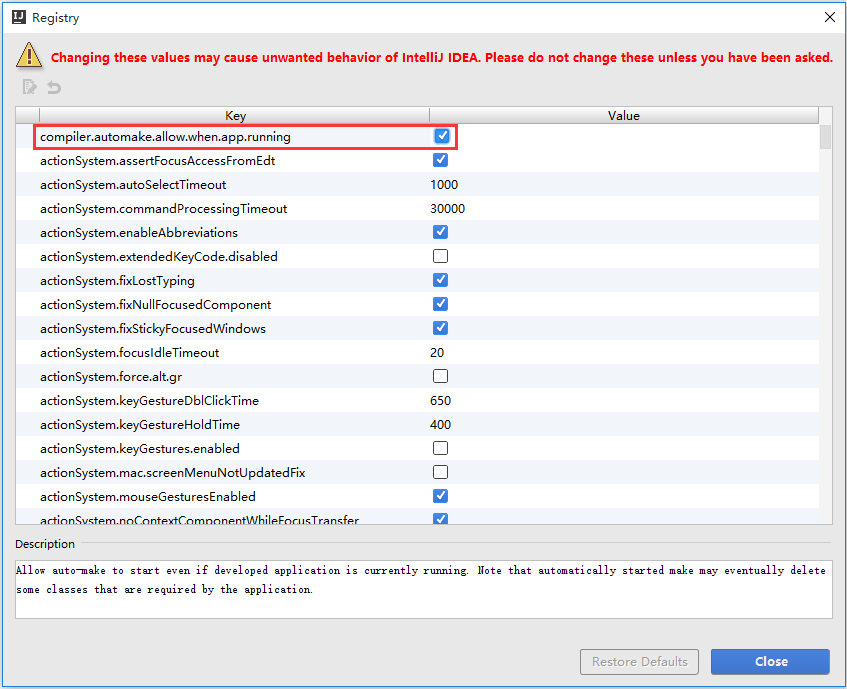Click the Description text area
This screenshot has width=847, height=689.
coord(424,589)
